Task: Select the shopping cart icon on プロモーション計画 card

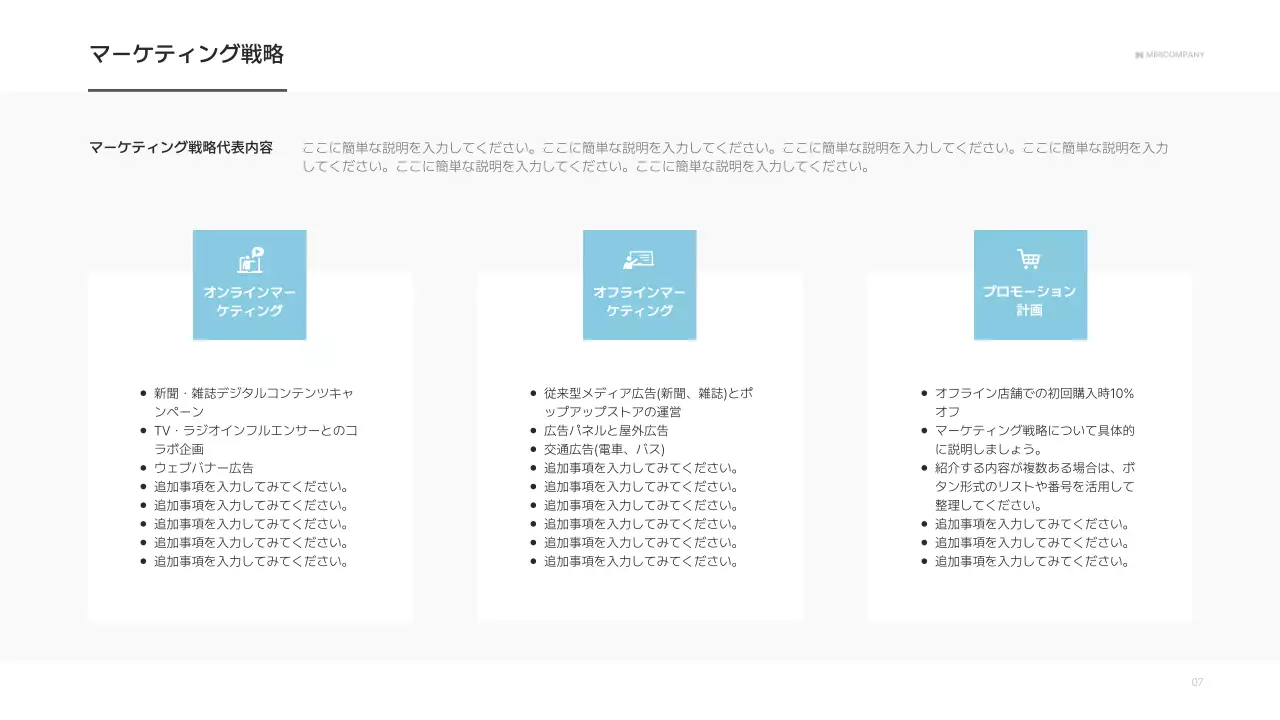Action: [1030, 260]
